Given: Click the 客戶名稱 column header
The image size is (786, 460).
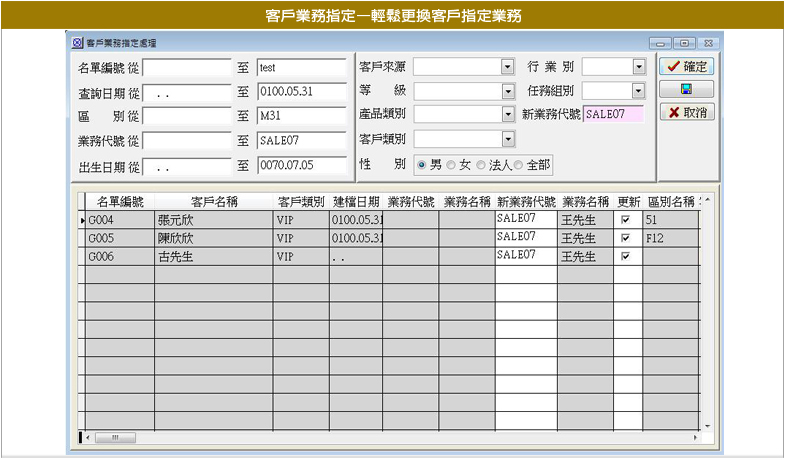Looking at the screenshot, I should [212, 201].
